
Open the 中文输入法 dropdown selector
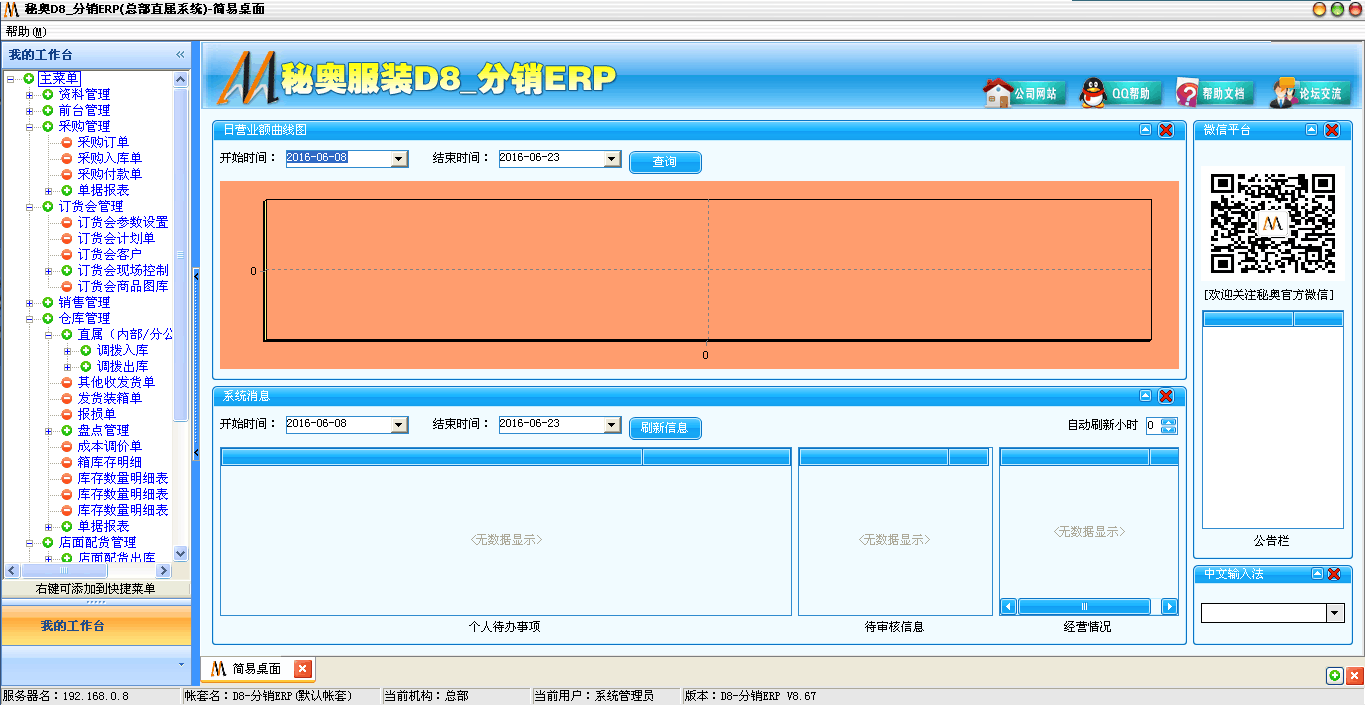tap(1336, 612)
